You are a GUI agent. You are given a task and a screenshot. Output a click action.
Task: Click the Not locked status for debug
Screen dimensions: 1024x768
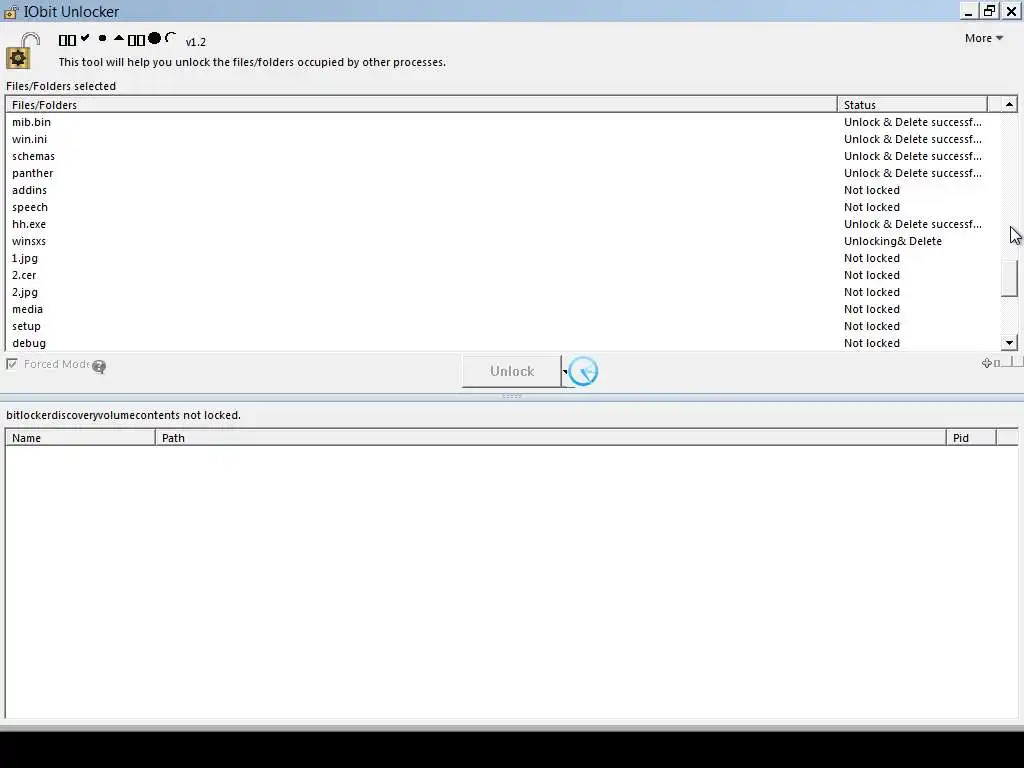872,343
